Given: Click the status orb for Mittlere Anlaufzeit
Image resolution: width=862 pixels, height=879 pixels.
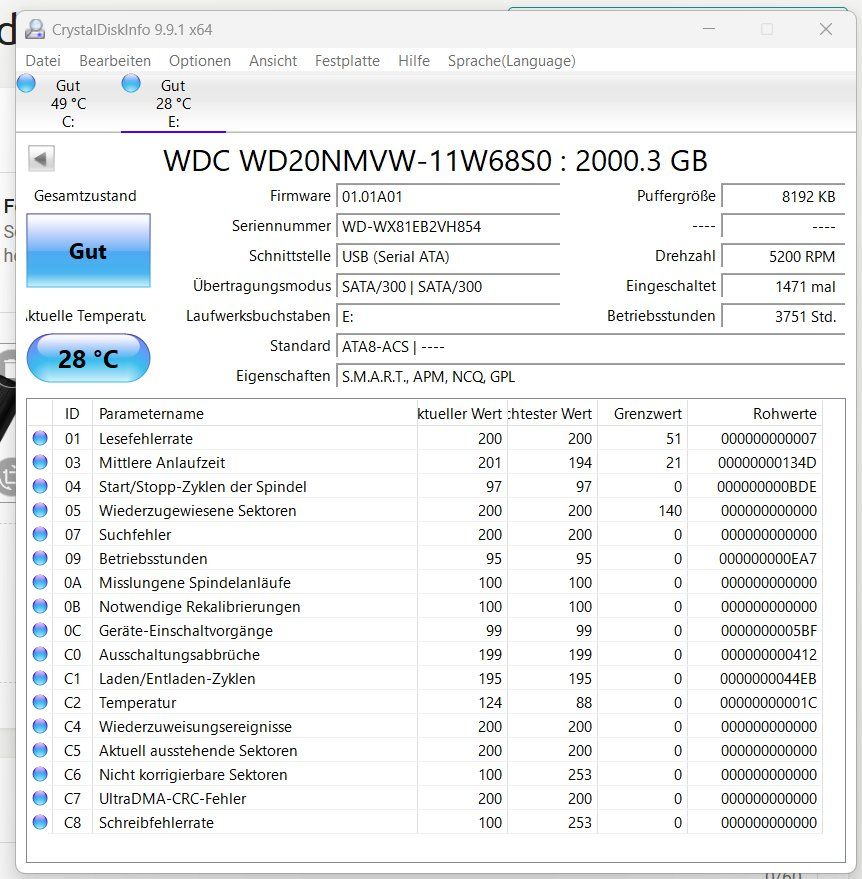Looking at the screenshot, I should point(40,462).
